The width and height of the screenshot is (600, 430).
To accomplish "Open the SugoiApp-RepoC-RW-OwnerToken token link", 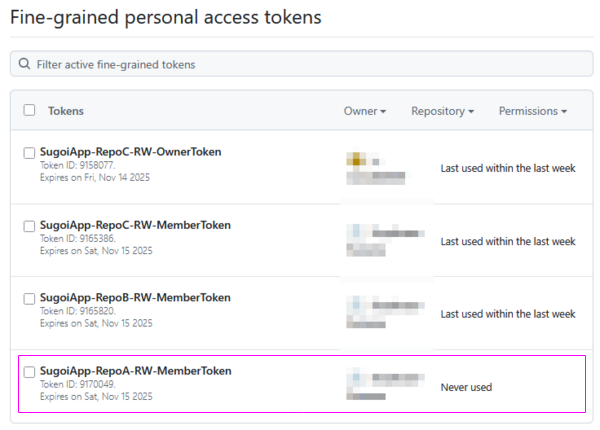I will (130, 152).
